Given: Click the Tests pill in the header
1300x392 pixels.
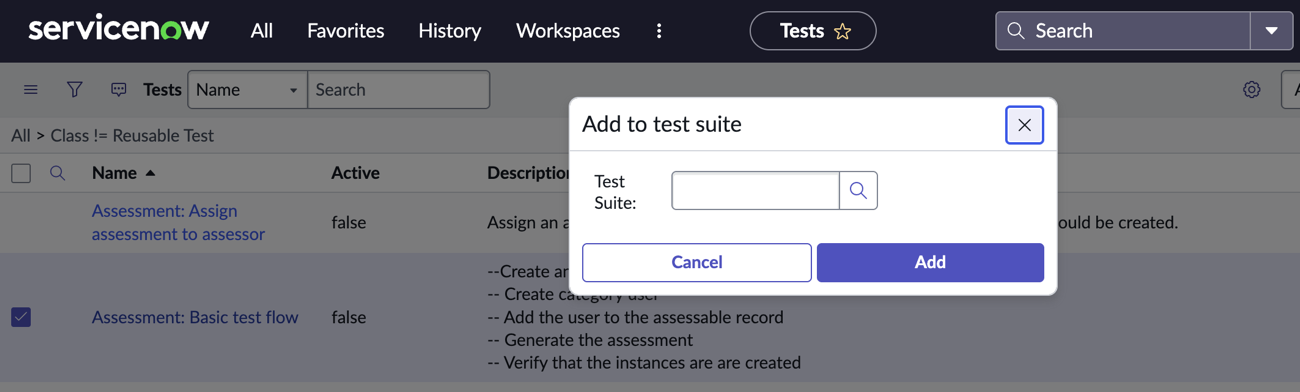Looking at the screenshot, I should click(812, 31).
